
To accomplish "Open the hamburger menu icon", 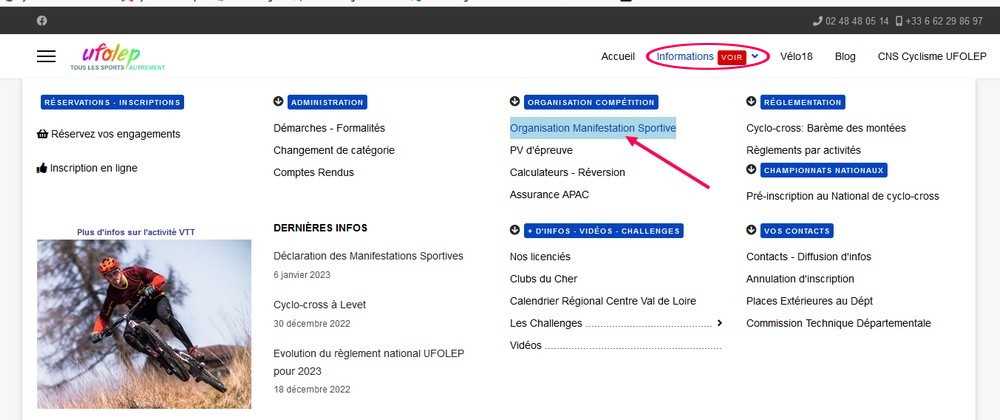I will (x=46, y=56).
